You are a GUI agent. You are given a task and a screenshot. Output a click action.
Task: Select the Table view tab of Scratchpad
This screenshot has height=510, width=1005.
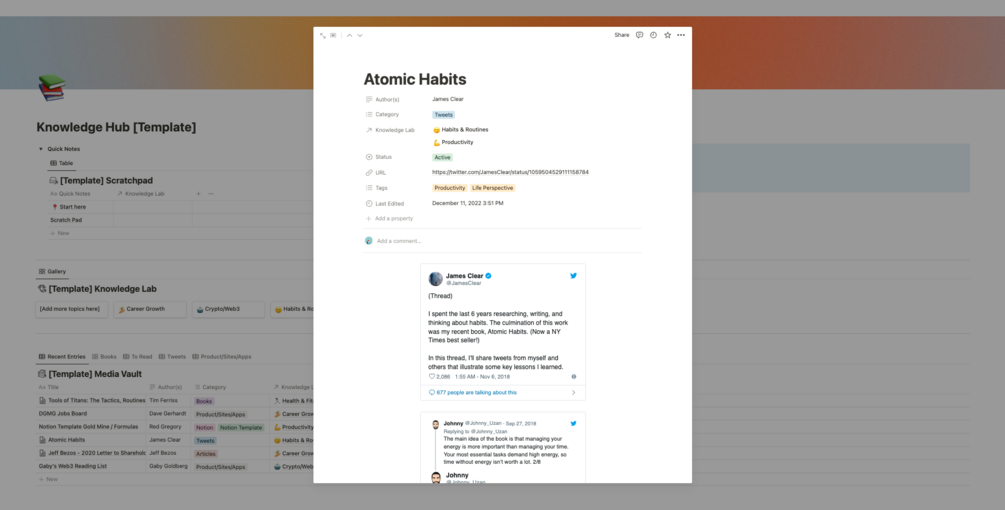coord(62,163)
